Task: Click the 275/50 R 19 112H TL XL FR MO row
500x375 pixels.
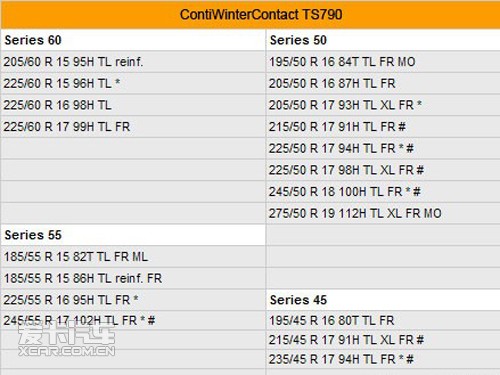Action: (383, 213)
